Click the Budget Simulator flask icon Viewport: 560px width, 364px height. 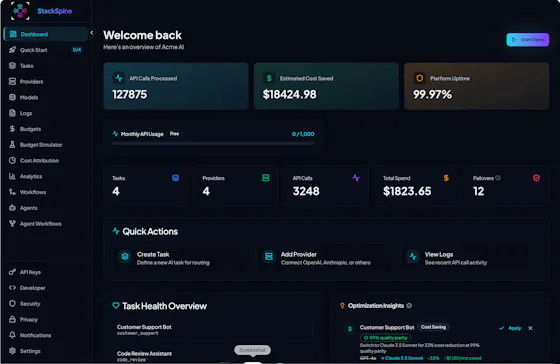12,145
